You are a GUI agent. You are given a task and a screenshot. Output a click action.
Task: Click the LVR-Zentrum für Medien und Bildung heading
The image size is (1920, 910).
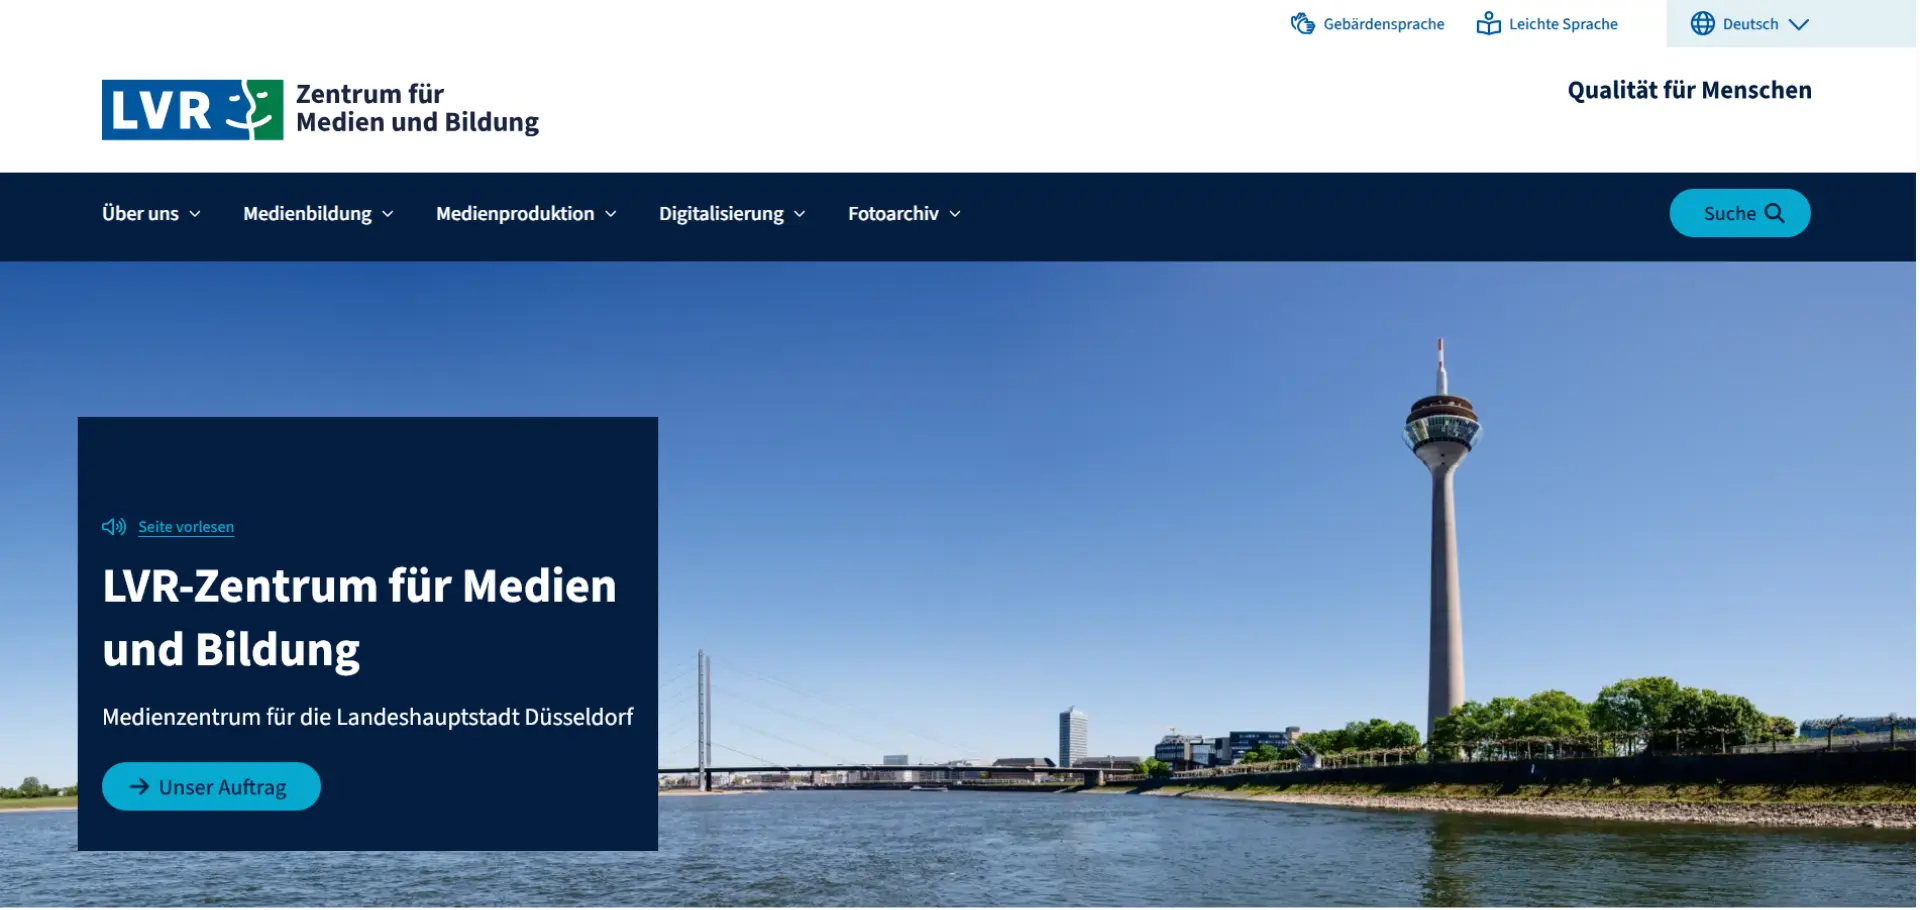(x=359, y=617)
